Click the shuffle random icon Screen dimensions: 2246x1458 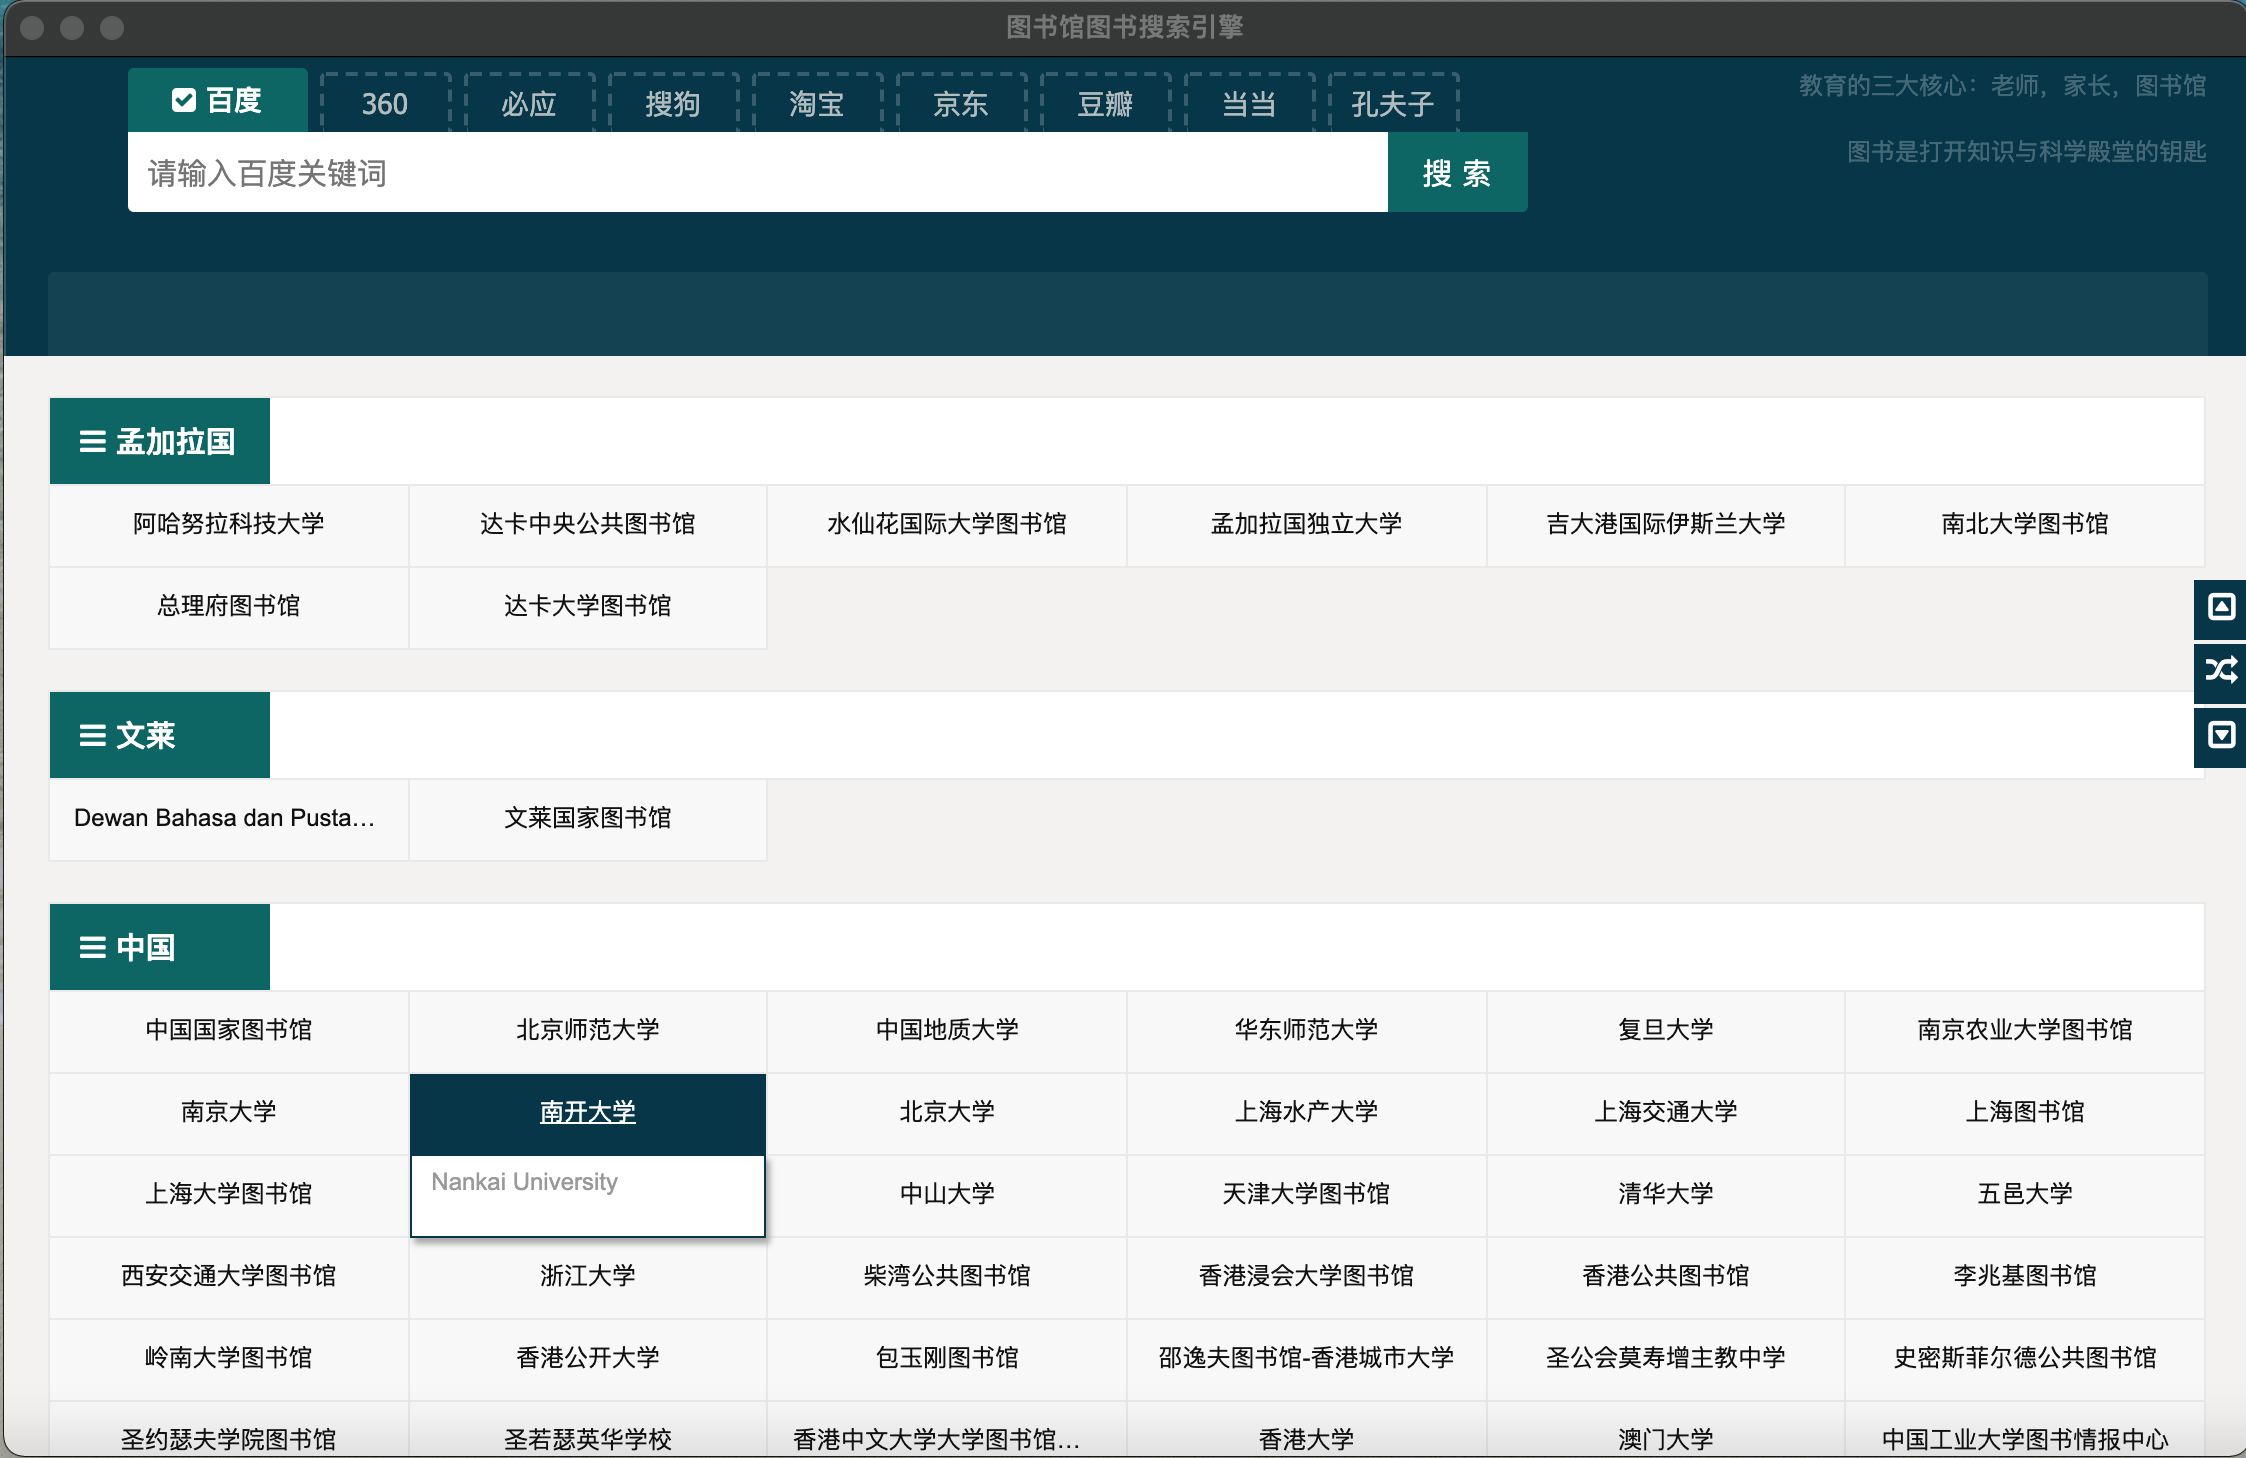[2220, 670]
